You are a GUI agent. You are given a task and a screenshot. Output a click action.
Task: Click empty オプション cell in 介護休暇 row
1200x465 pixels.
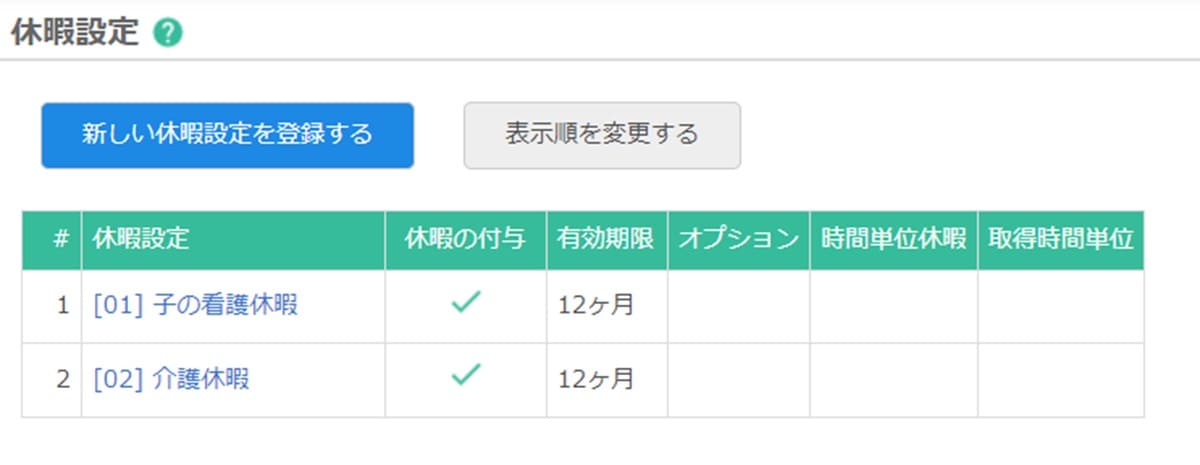pos(739,380)
